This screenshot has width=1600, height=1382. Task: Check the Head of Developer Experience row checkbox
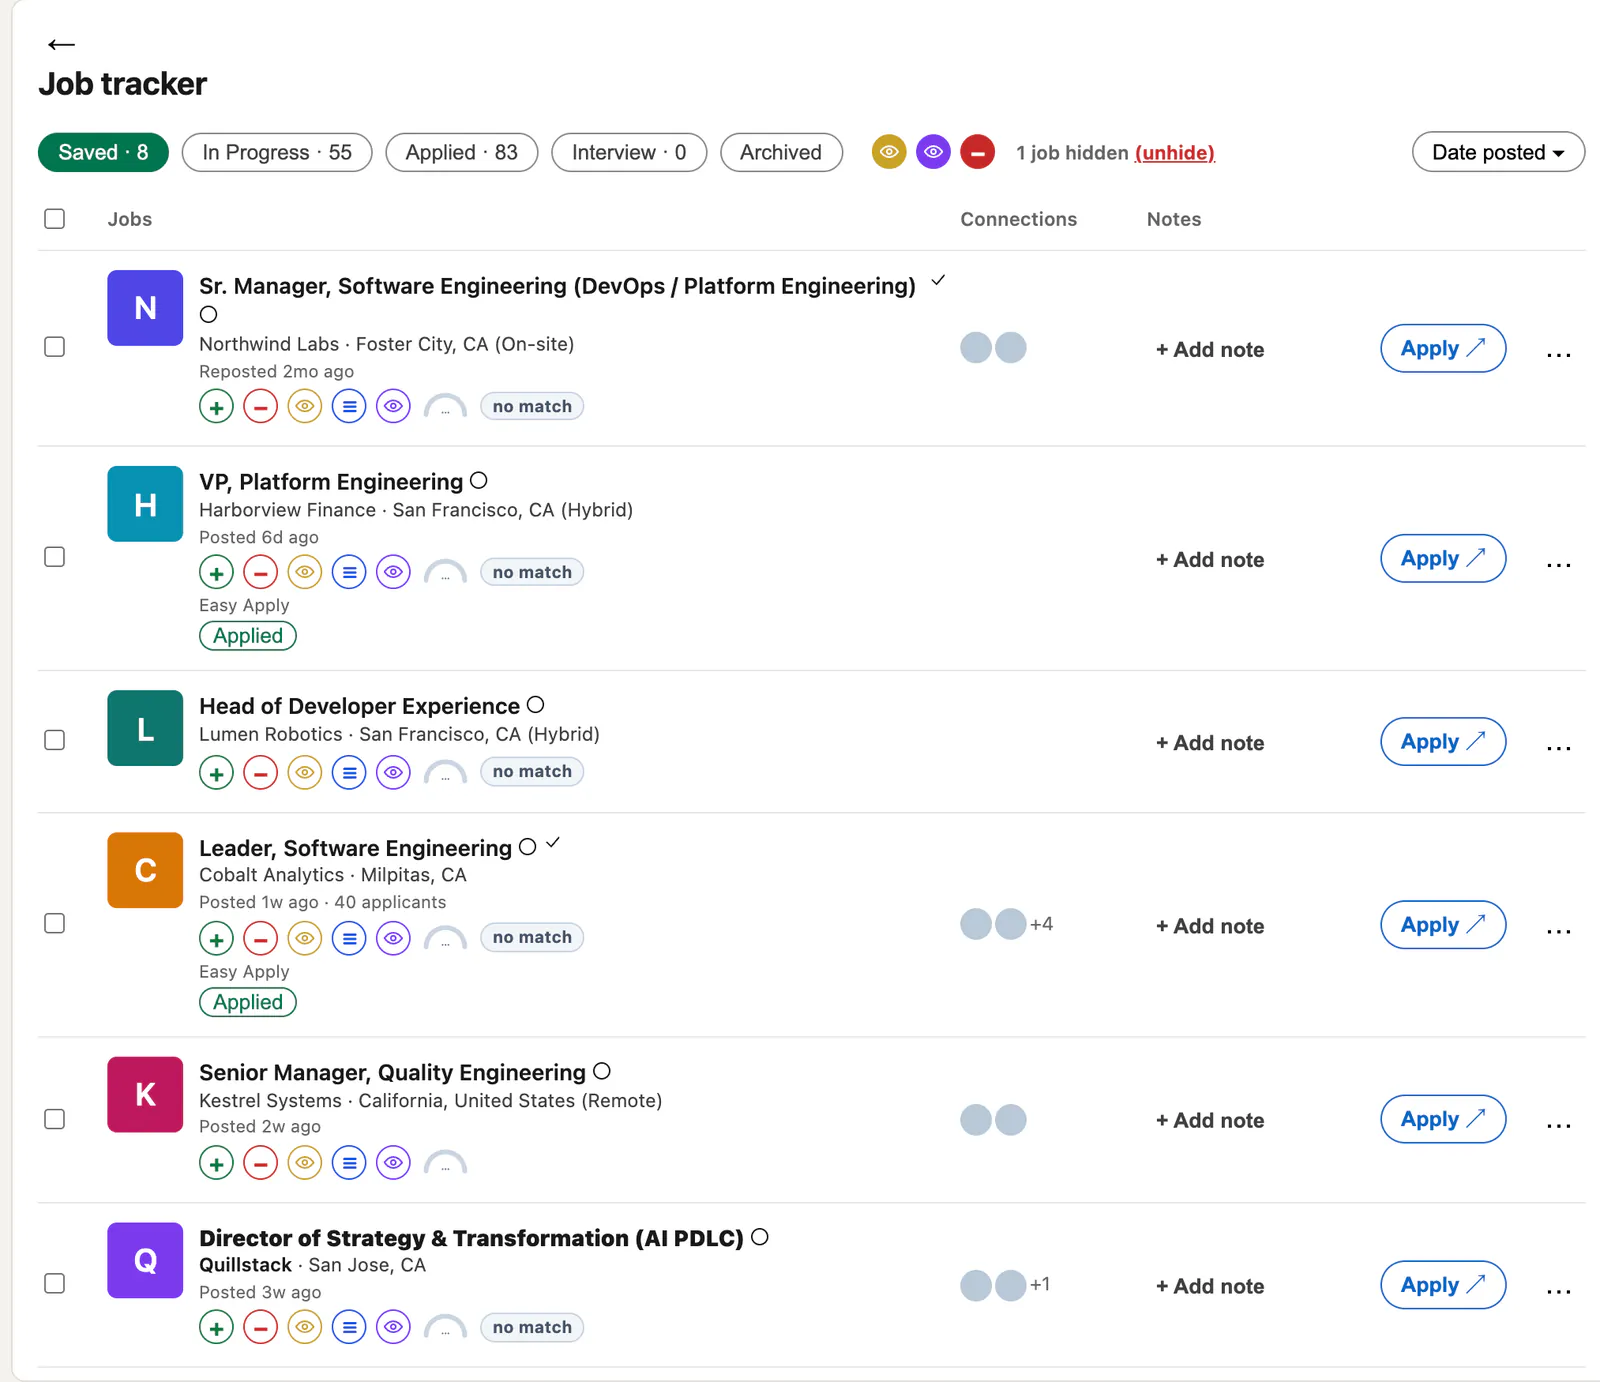click(x=55, y=740)
